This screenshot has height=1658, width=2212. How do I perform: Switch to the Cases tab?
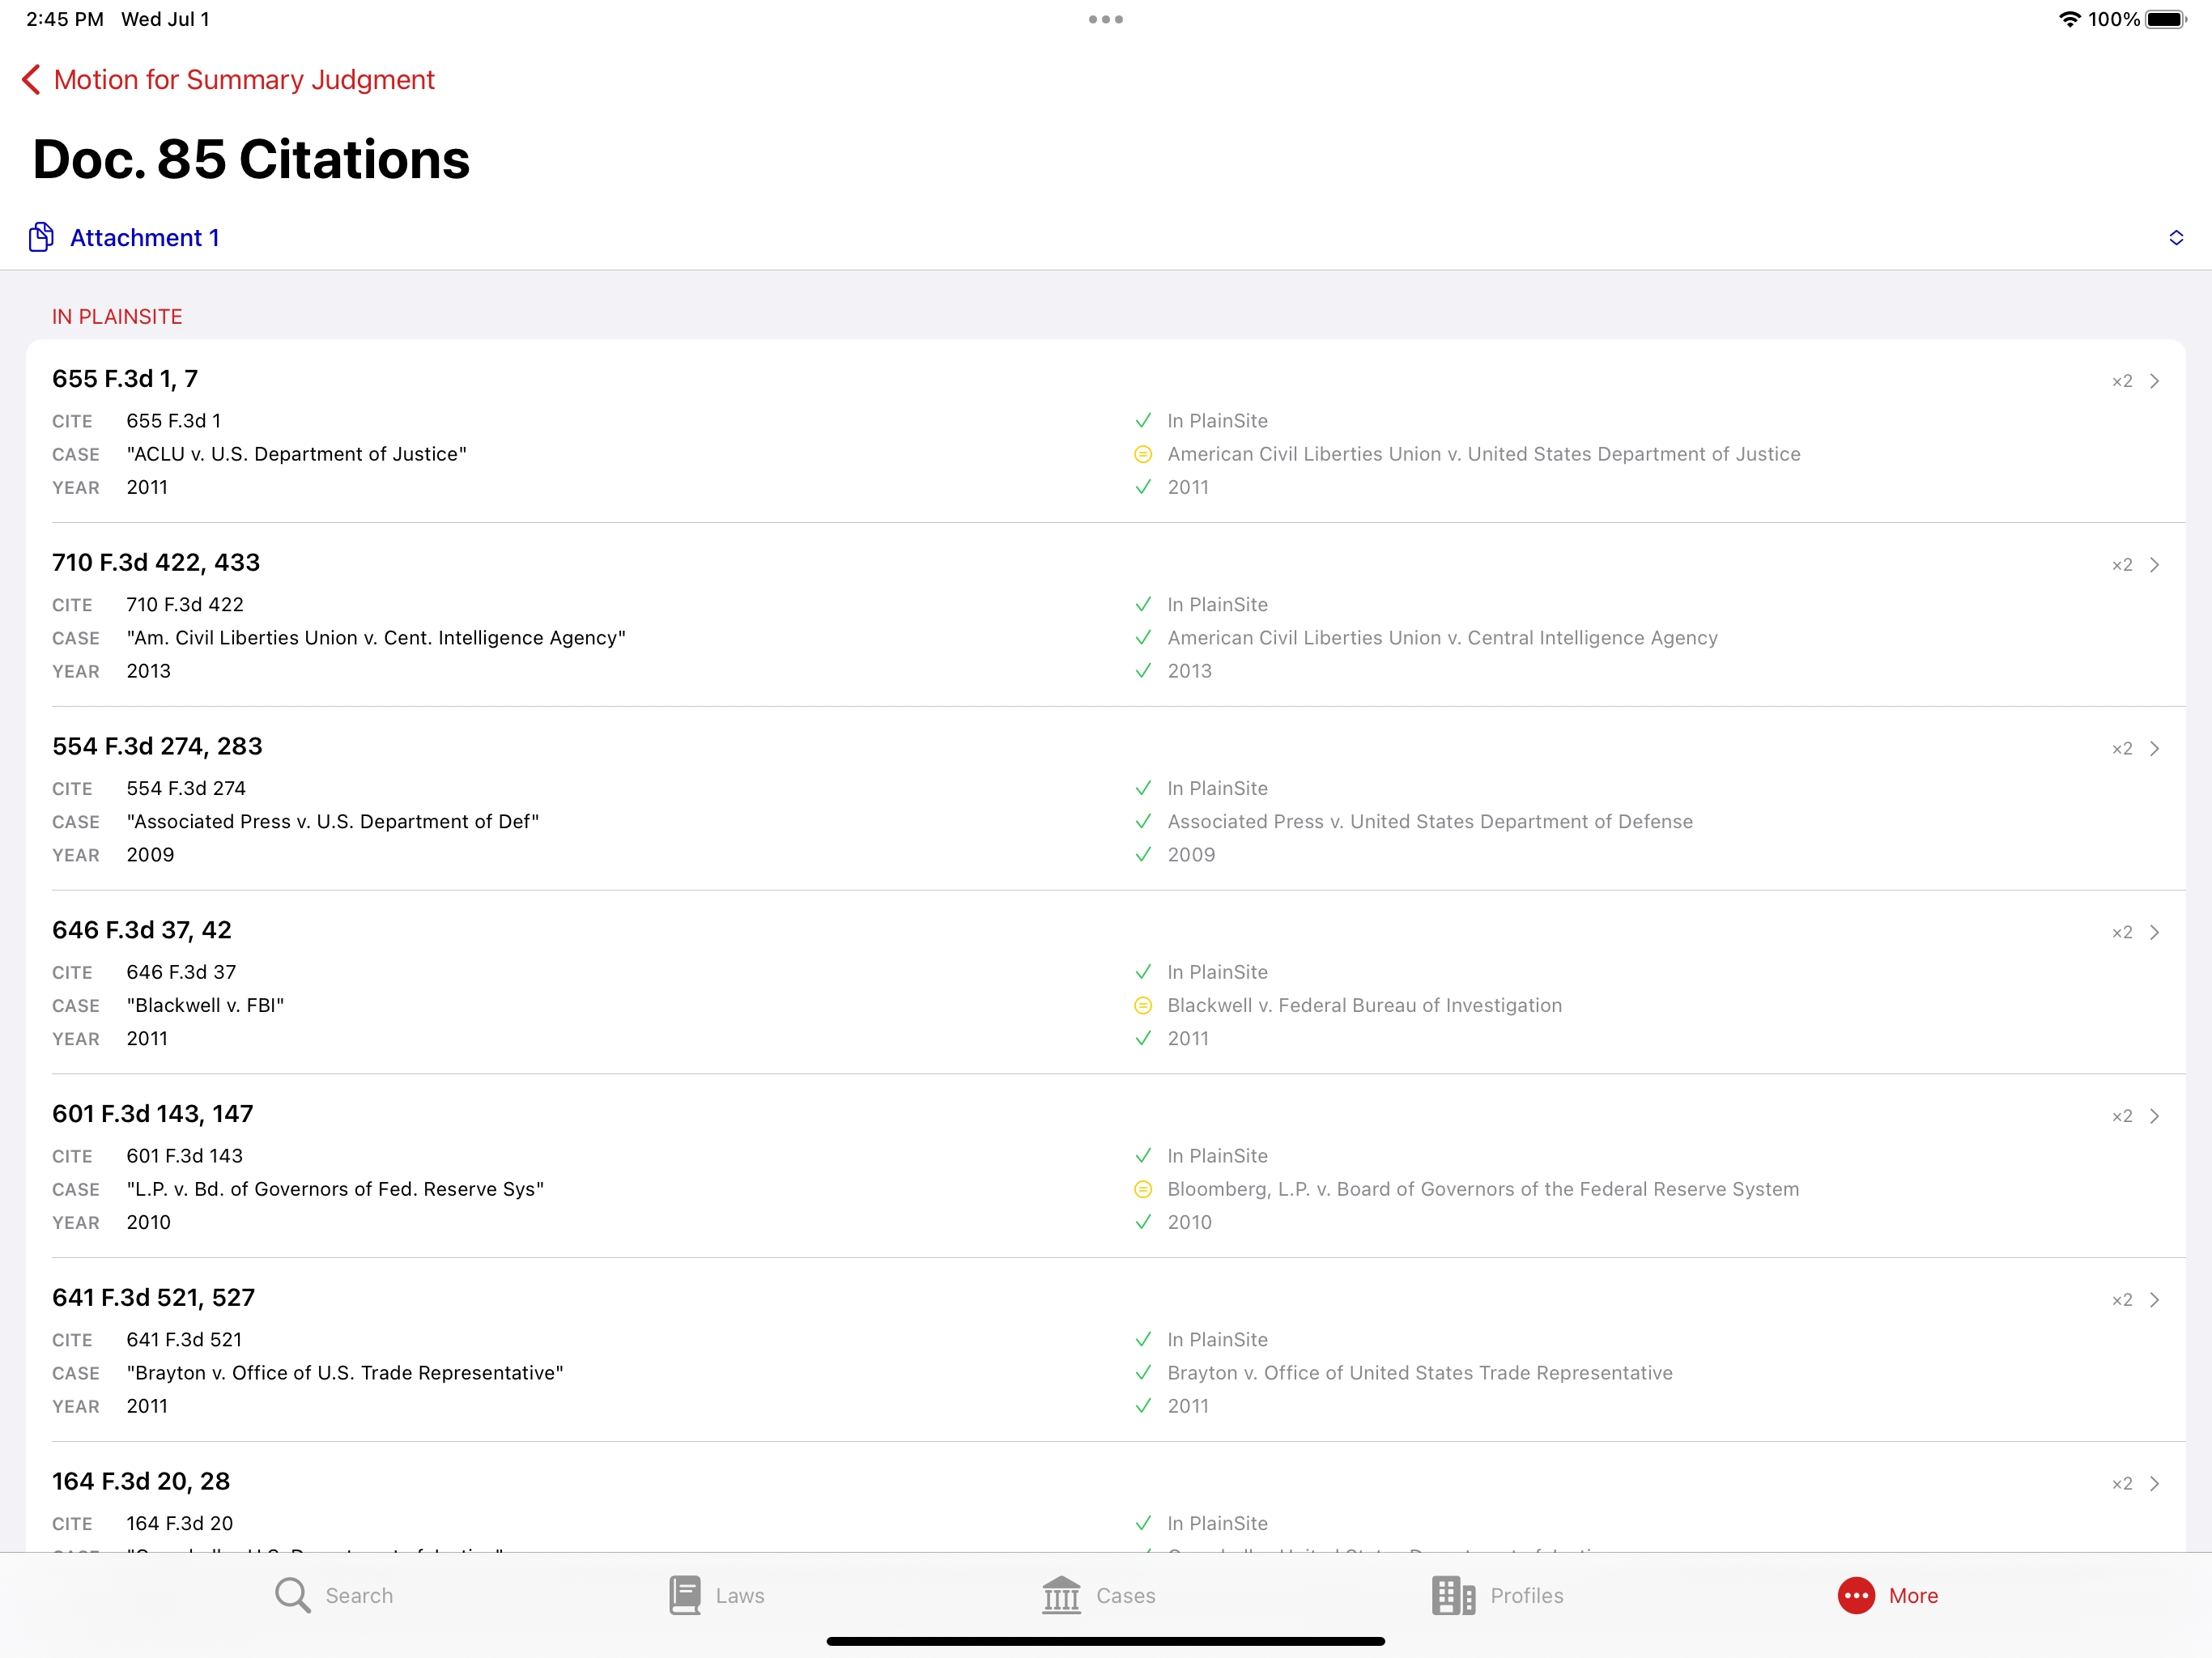[1098, 1595]
